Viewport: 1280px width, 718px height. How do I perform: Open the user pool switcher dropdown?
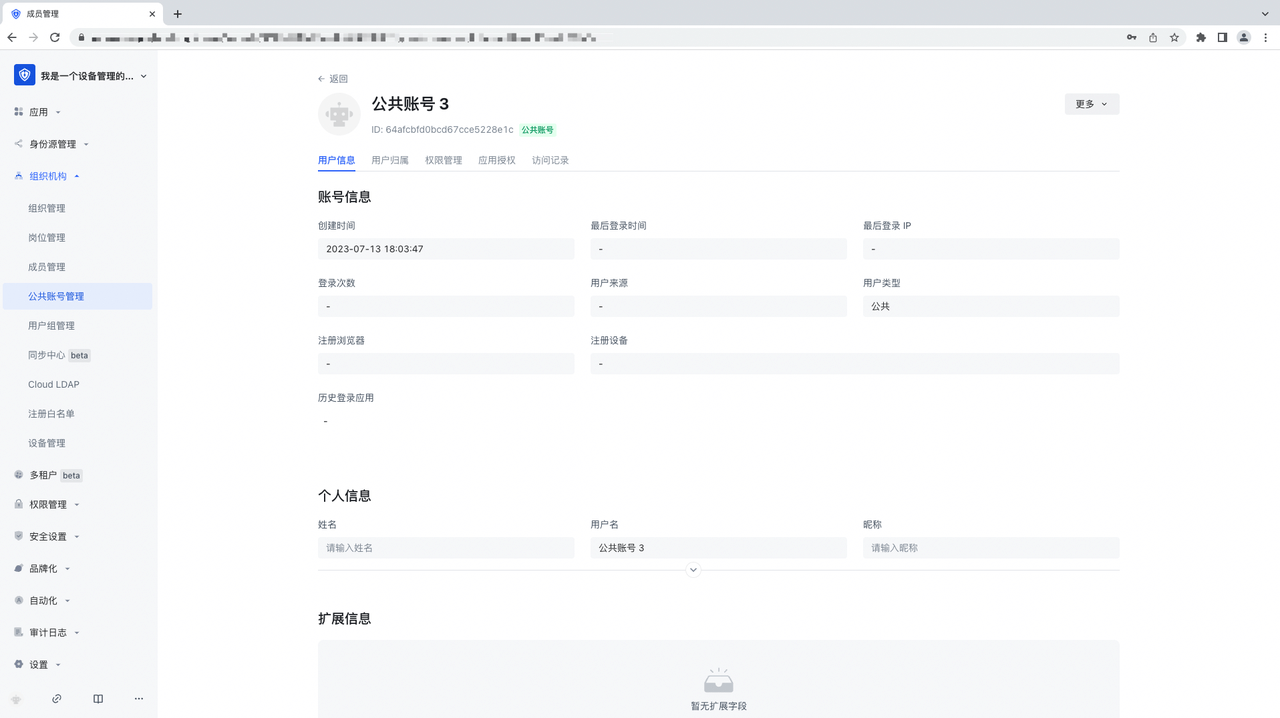(x=82, y=76)
